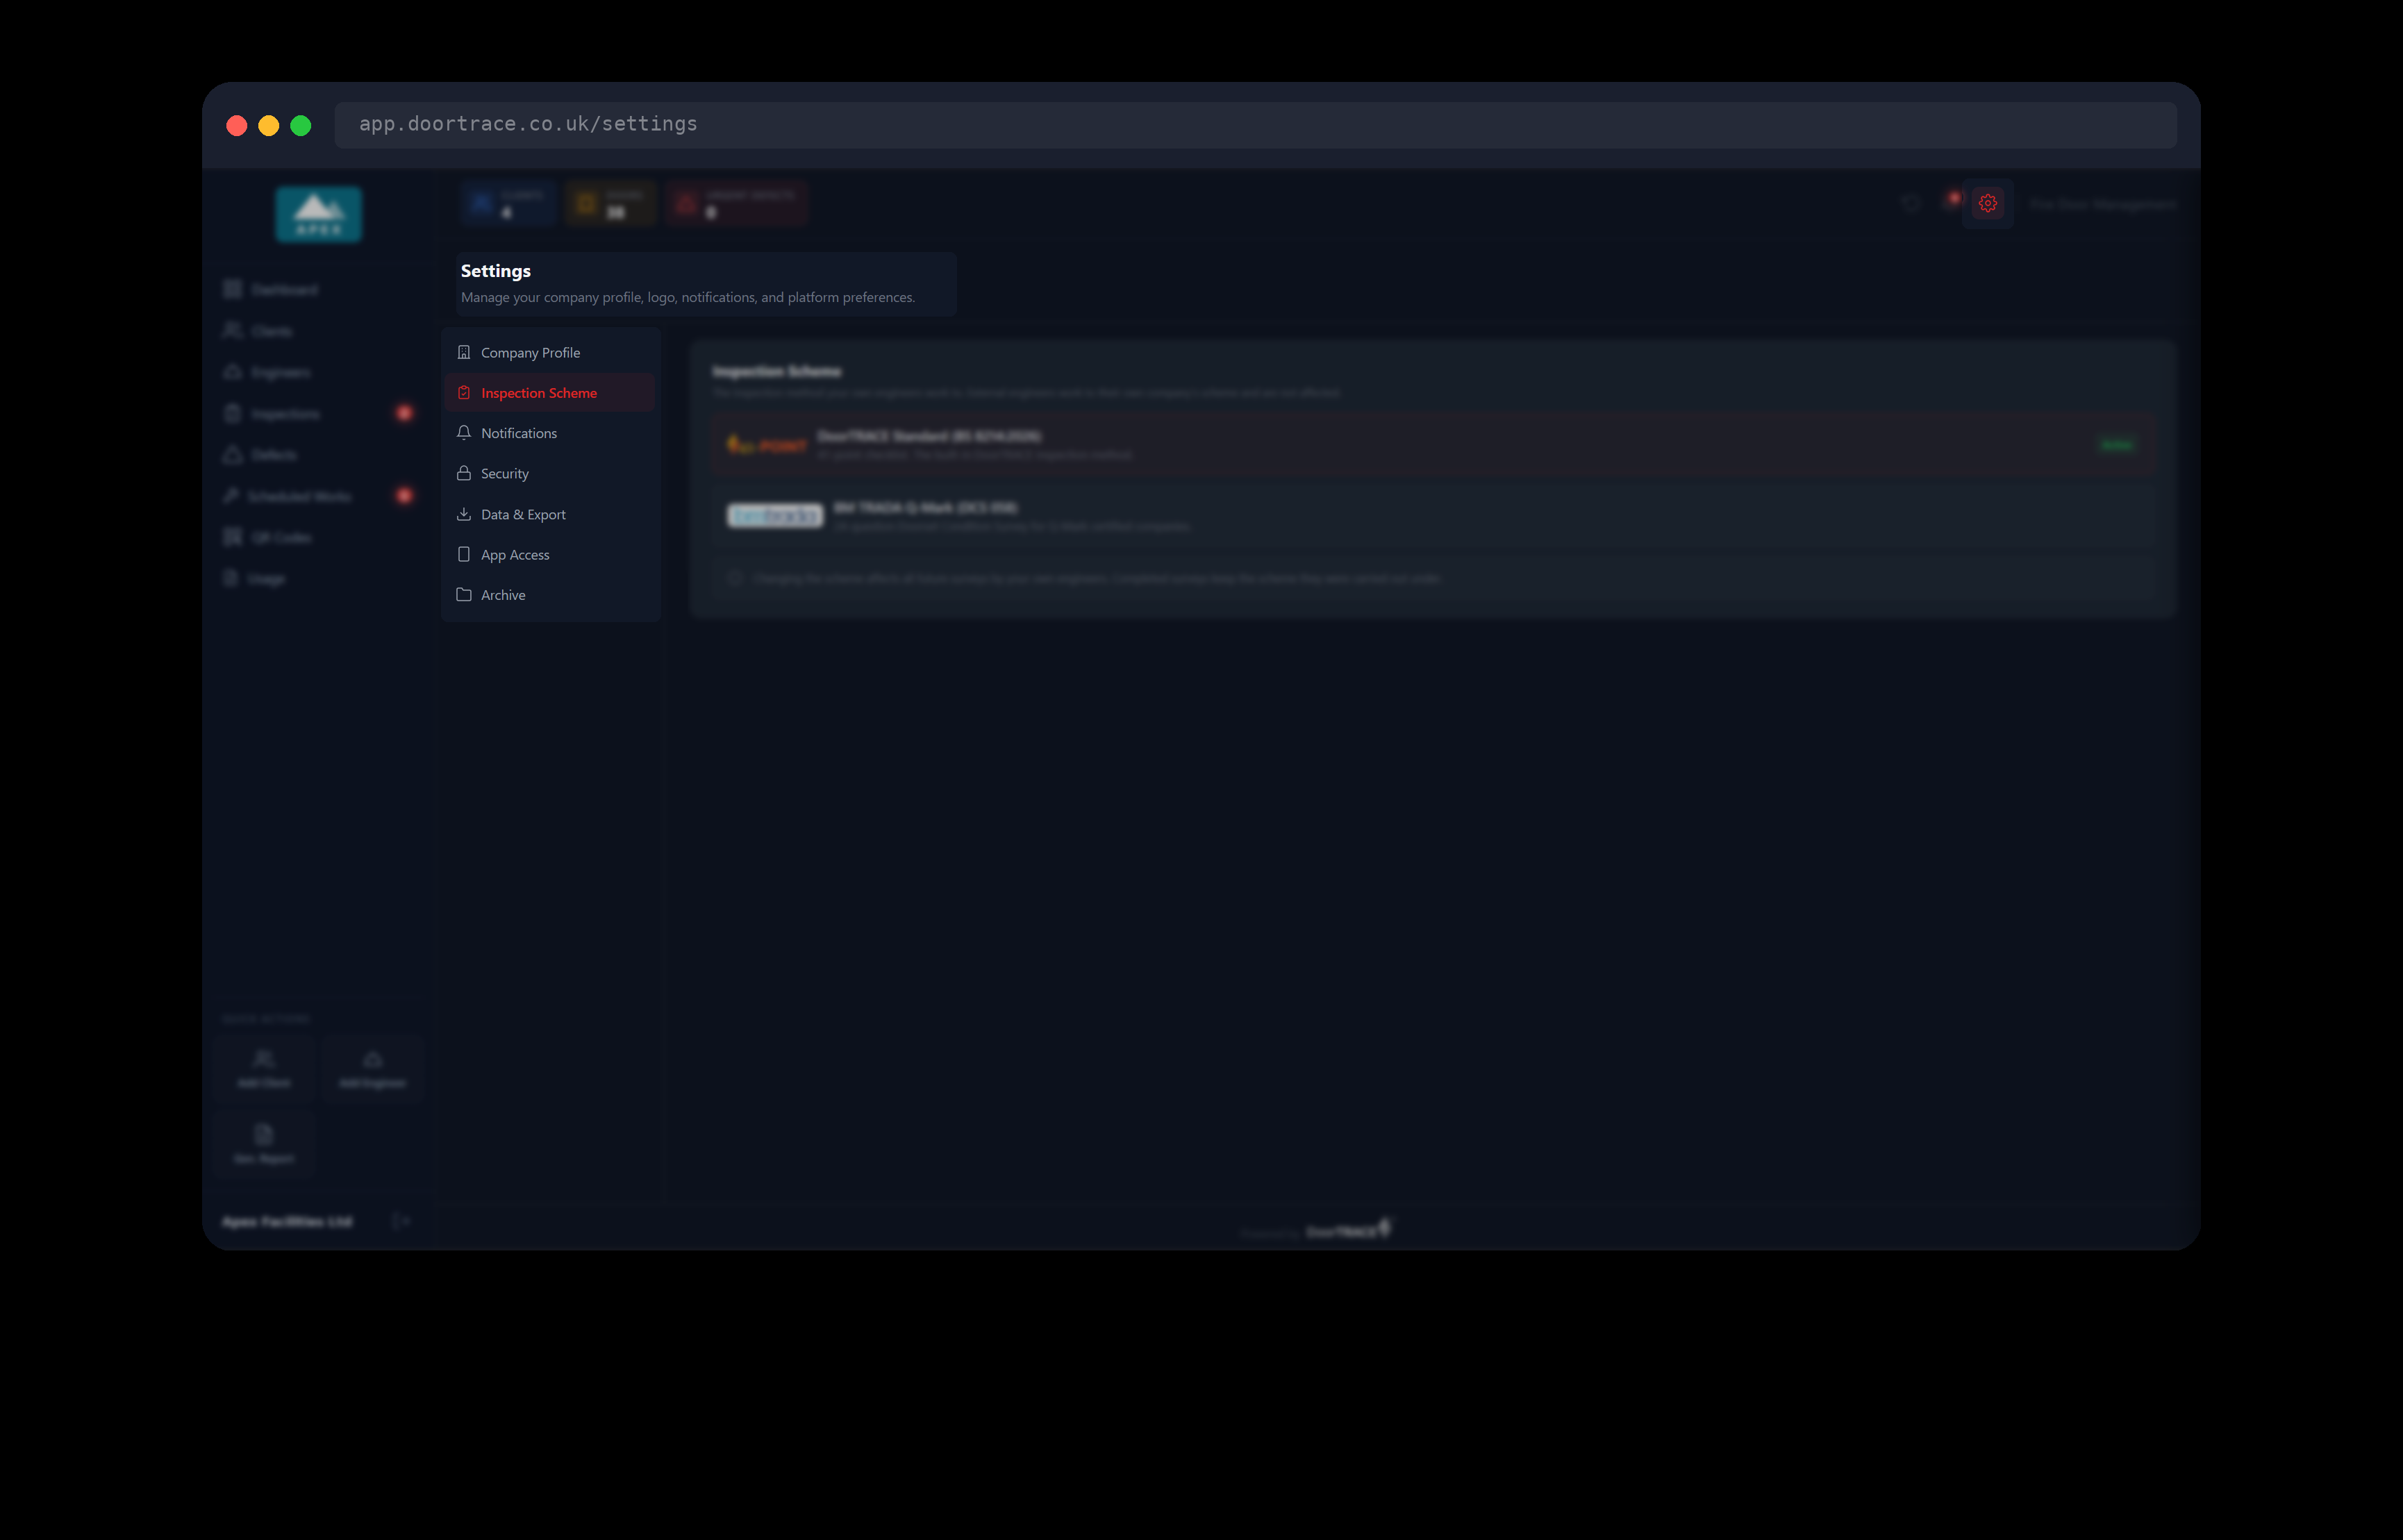Open the Notifications bell settings entry
2403x1540 pixels.
tap(550, 433)
